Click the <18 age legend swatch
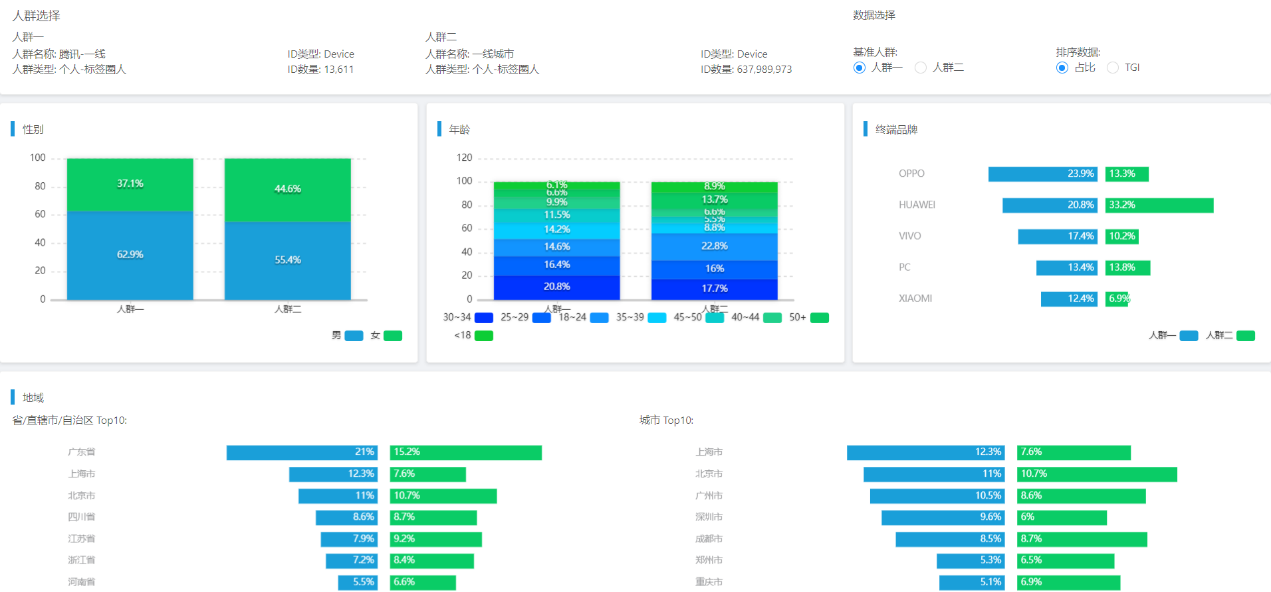Viewport: 1271px width, 592px height. click(484, 336)
